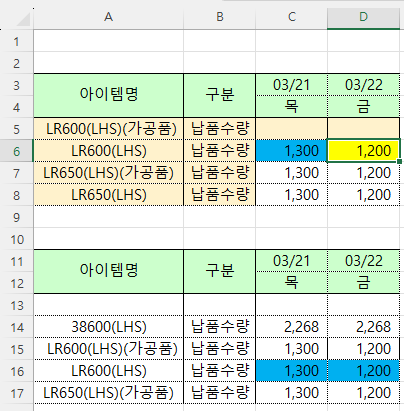Viewport: 404px width, 411px height.
Task: Select column A header
Action: 108,17
